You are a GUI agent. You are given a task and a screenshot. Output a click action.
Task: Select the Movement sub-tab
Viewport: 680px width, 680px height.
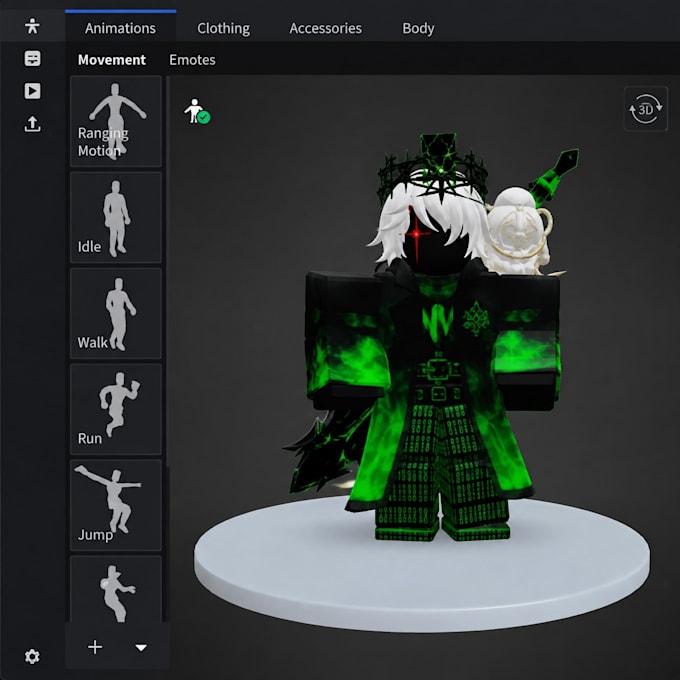pos(112,60)
